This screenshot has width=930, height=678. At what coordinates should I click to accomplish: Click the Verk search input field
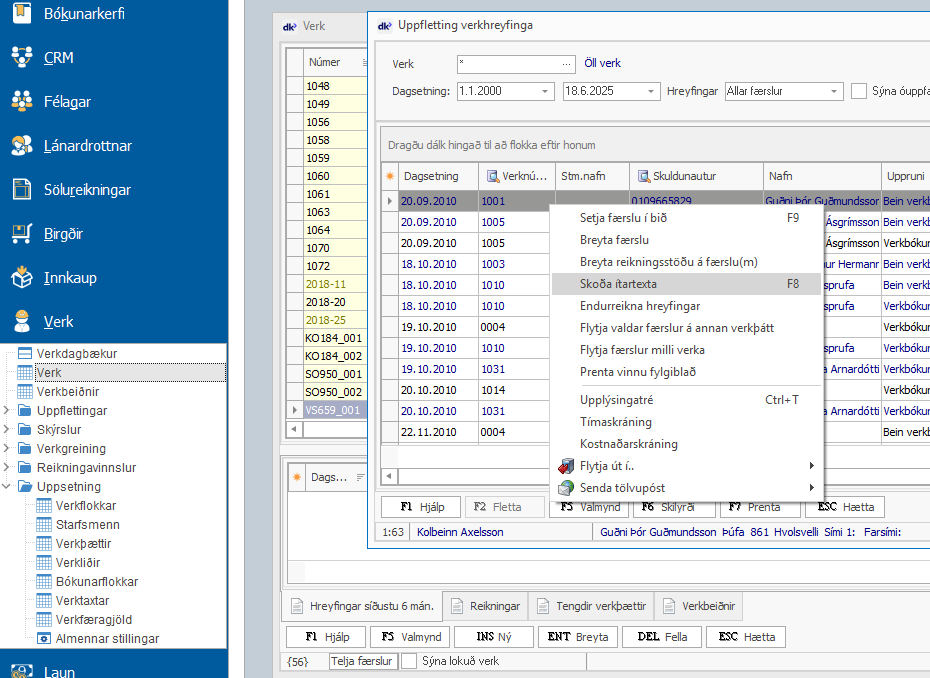pyautogui.click(x=509, y=63)
